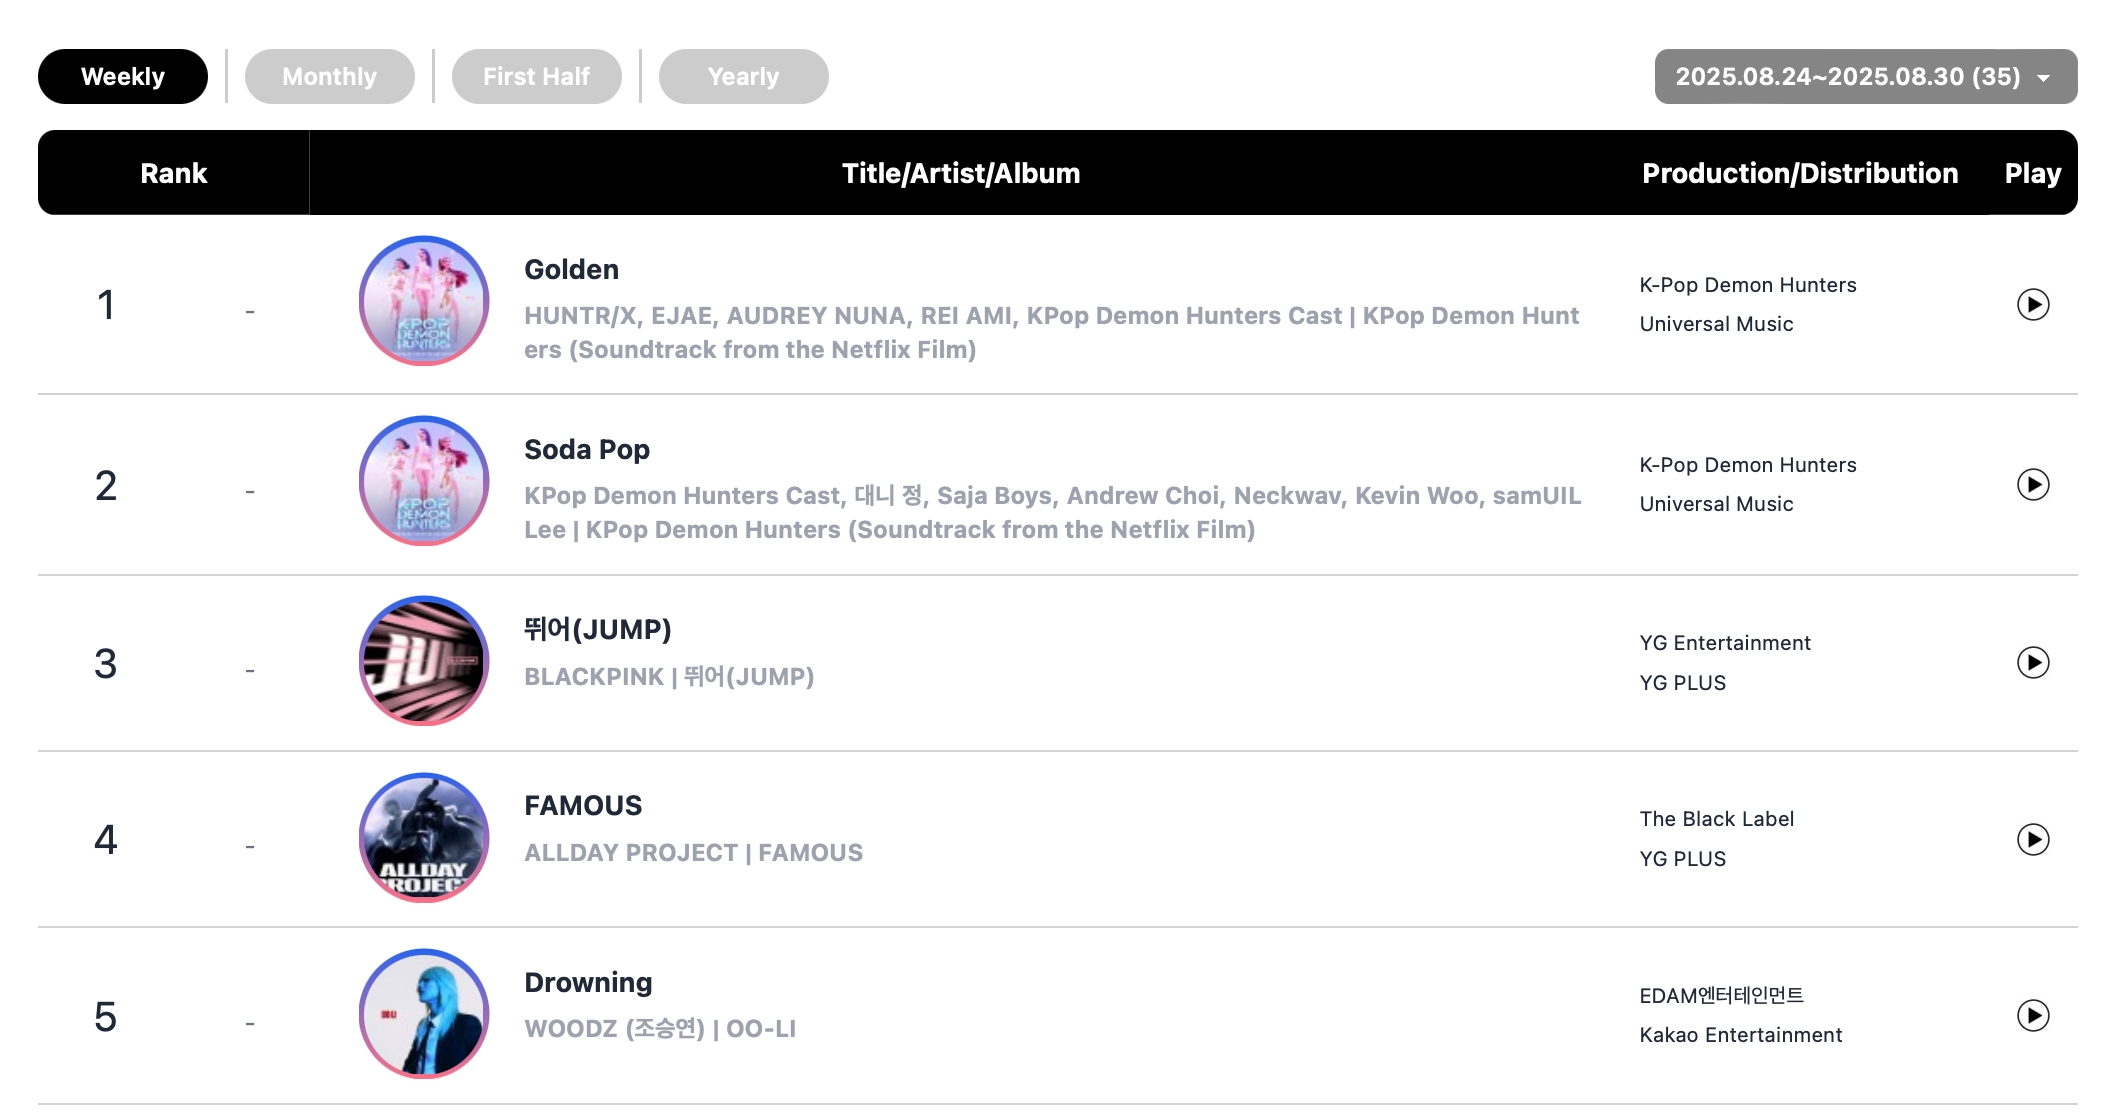Play Drowning by WOODZ
This screenshot has height=1120, width=2120.
coord(2033,1015)
